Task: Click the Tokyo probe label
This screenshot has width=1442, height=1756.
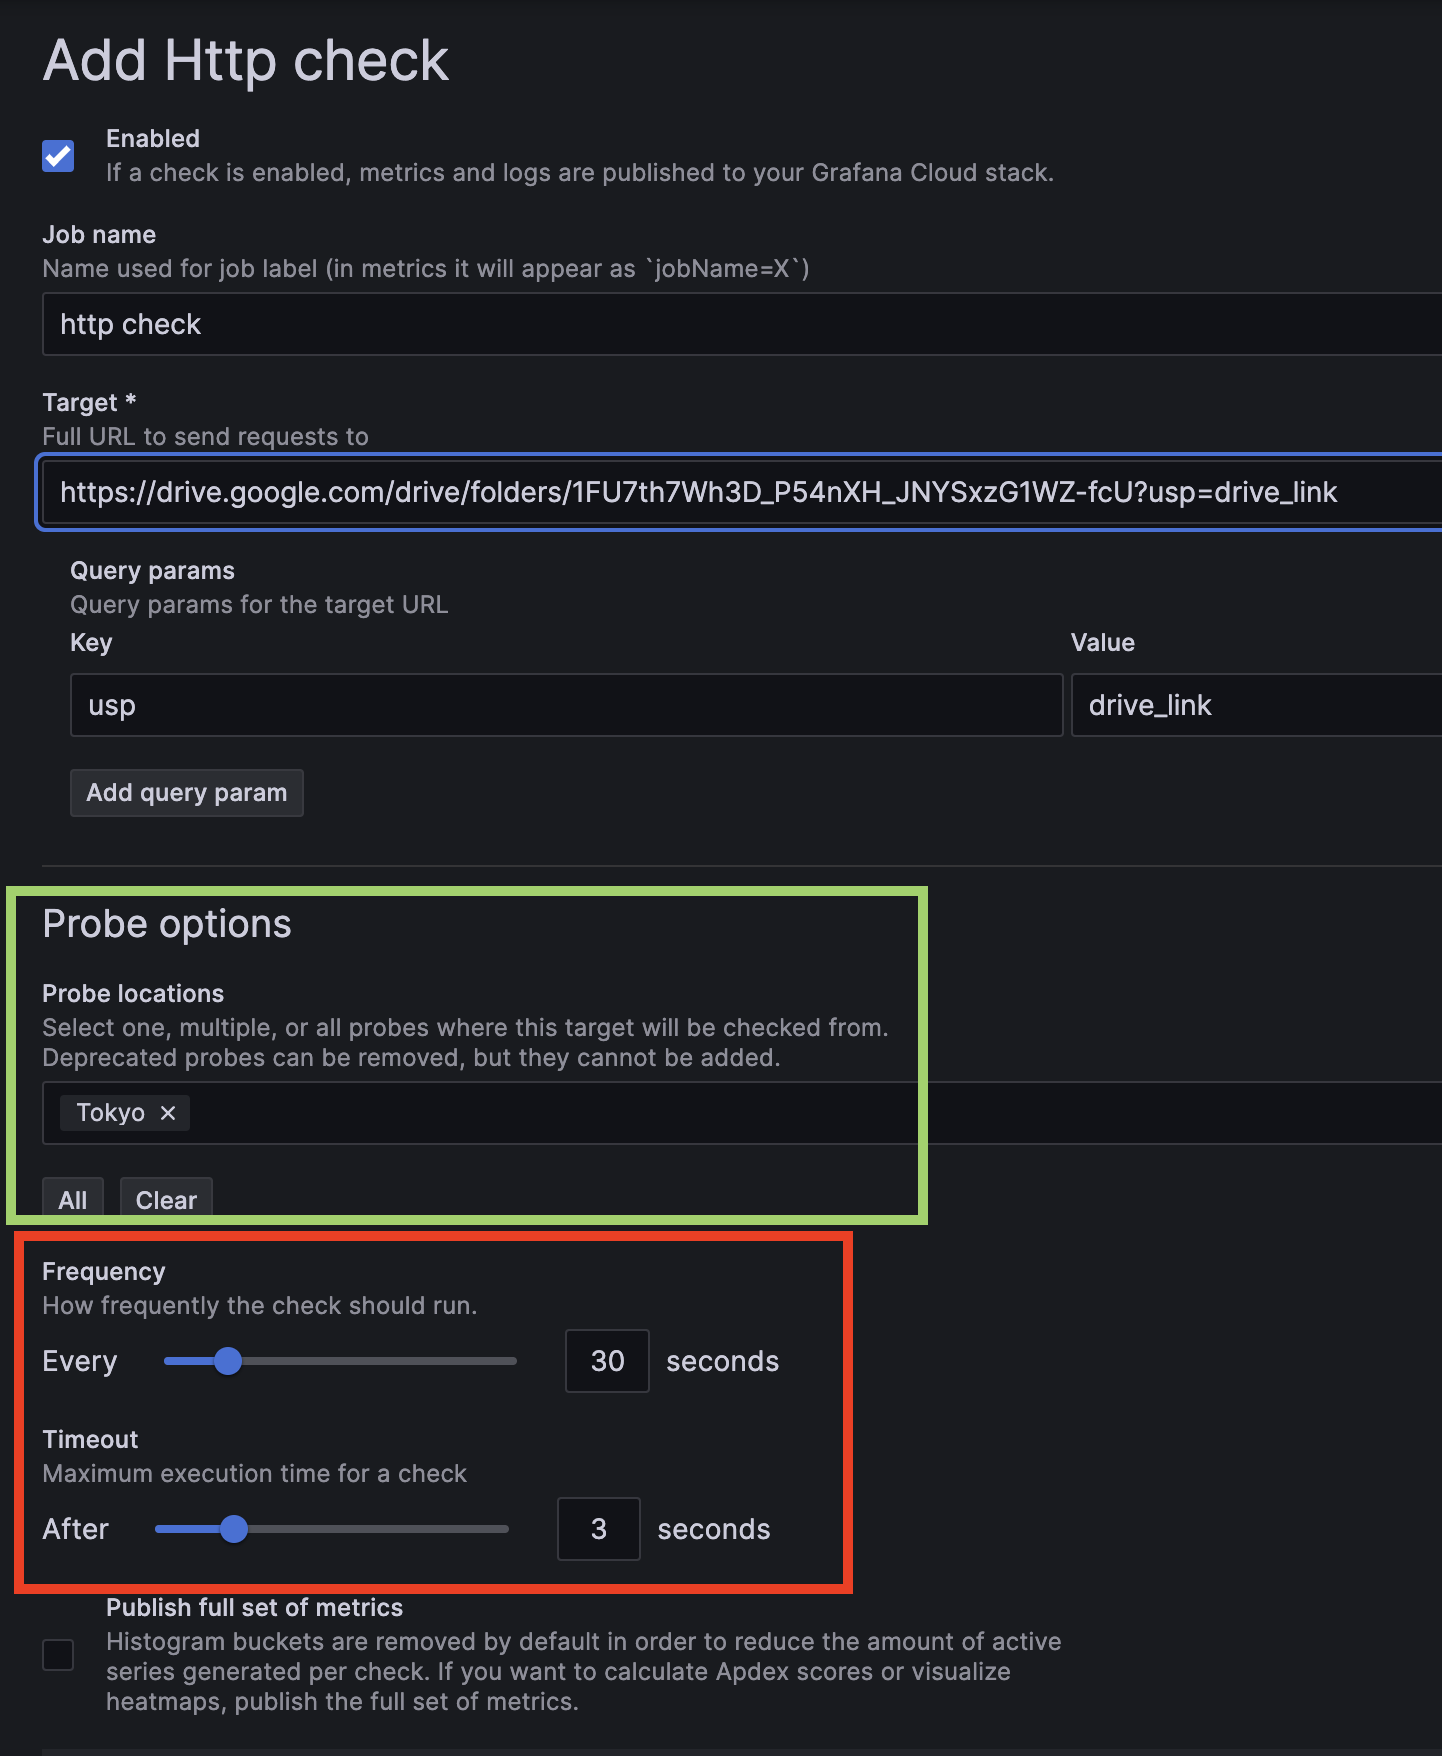Action: pos(110,1113)
